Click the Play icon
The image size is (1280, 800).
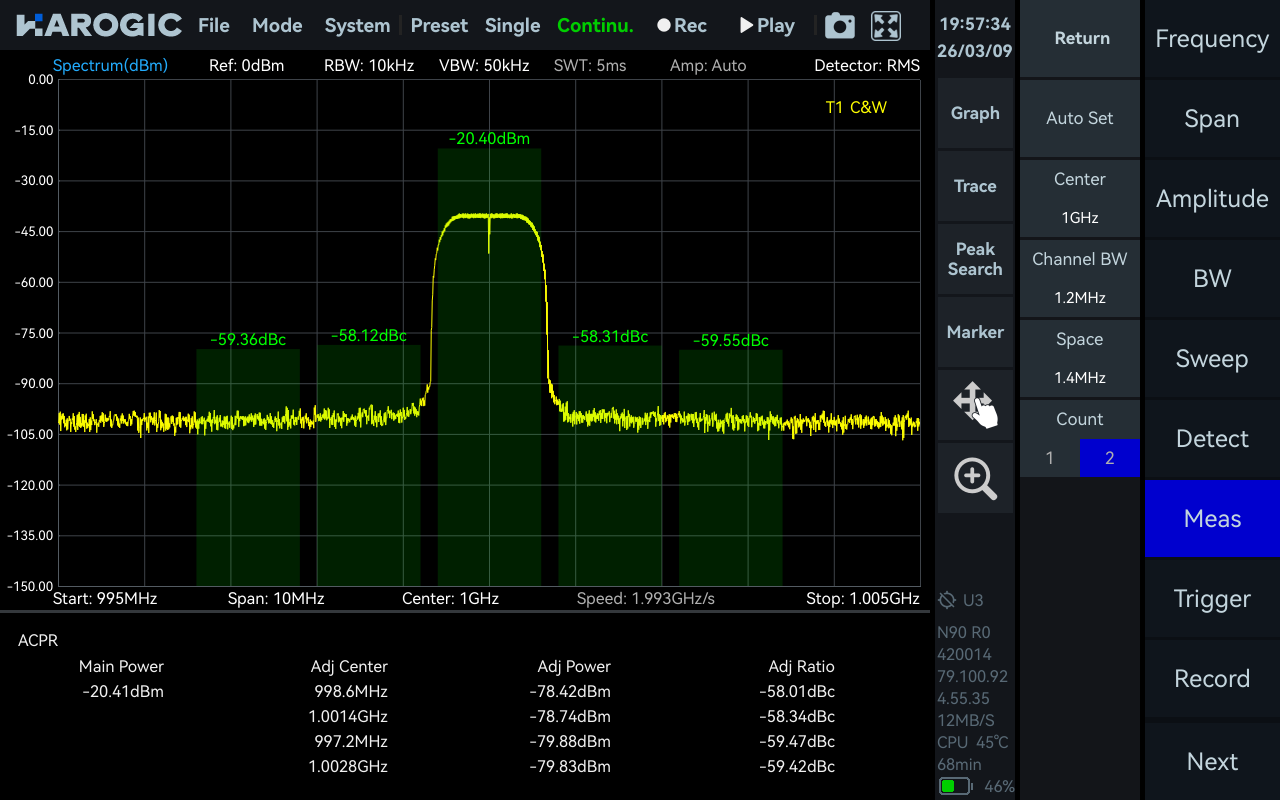766,25
